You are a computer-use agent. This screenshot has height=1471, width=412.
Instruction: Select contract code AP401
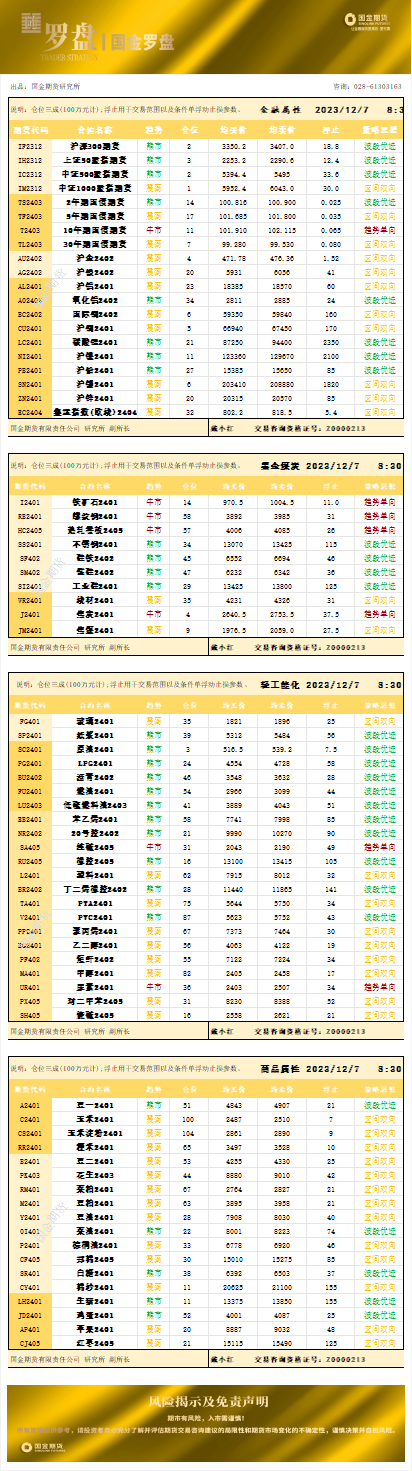30,1330
